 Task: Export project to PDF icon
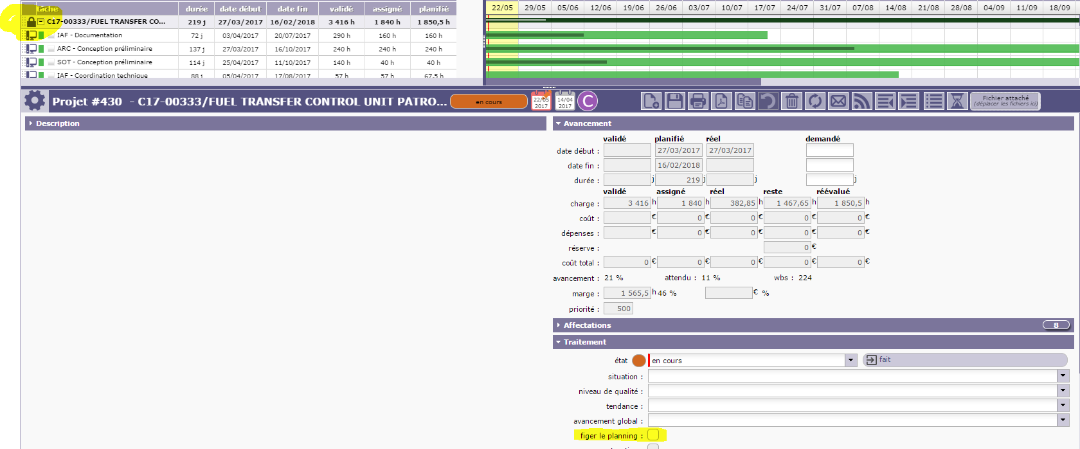tap(721, 101)
